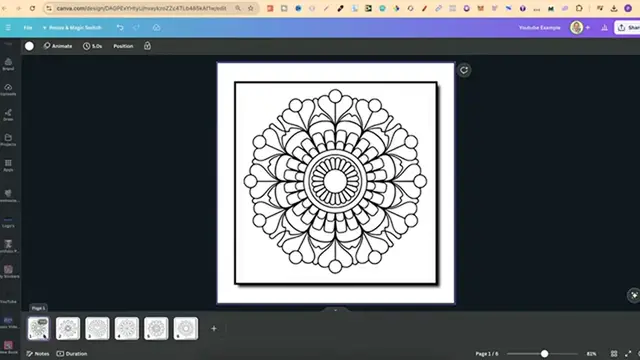
Task: Add a new page with plus button
Action: (214, 328)
